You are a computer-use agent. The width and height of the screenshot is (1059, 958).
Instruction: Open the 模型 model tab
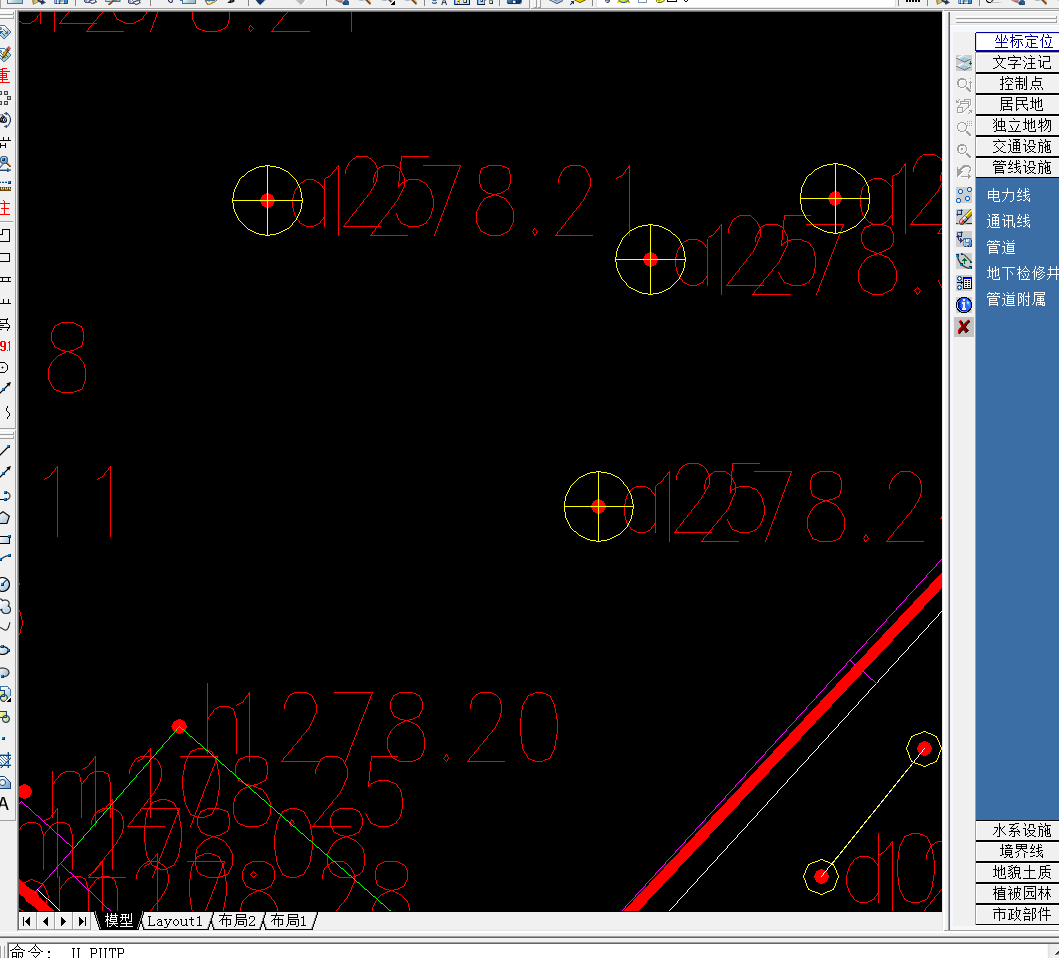[119, 921]
